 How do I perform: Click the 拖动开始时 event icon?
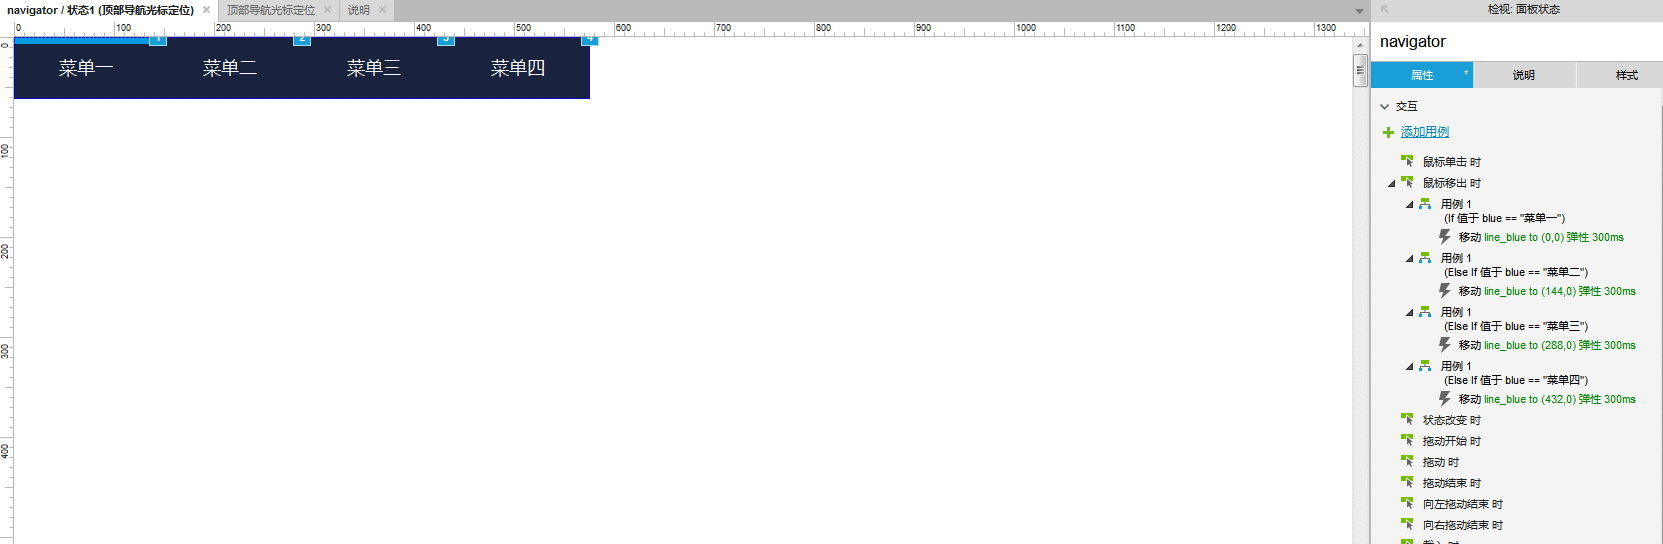[x=1407, y=441]
